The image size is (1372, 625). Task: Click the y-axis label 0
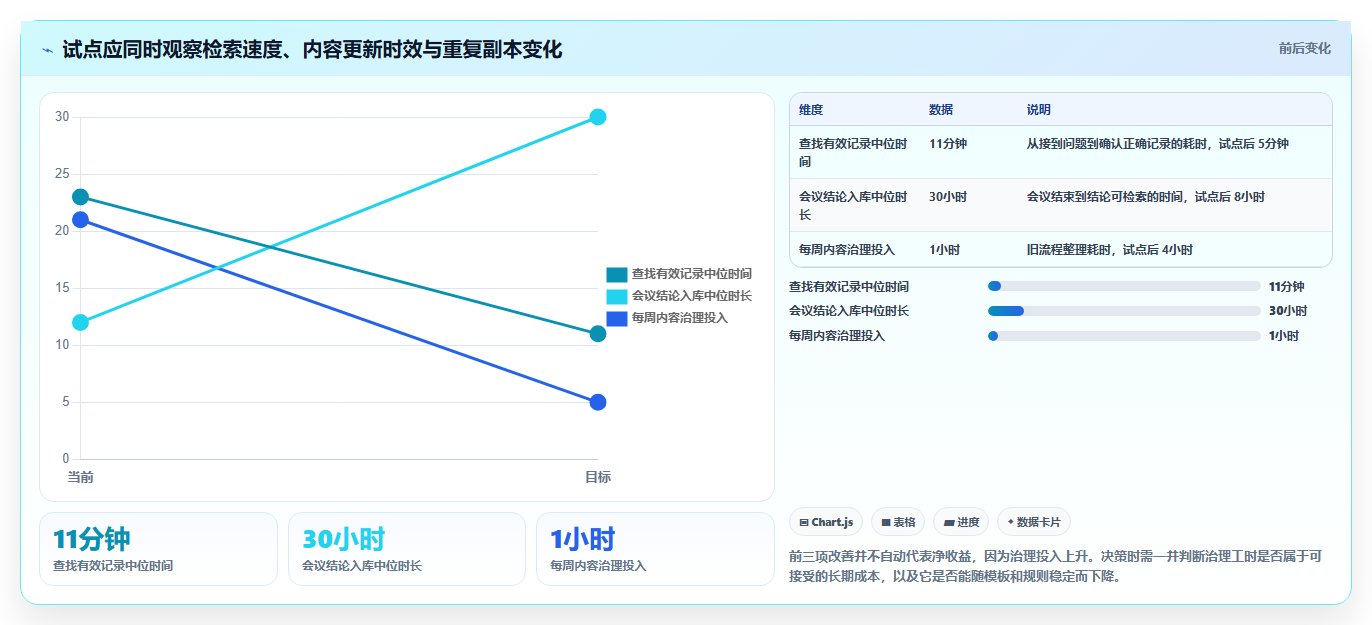(66, 459)
